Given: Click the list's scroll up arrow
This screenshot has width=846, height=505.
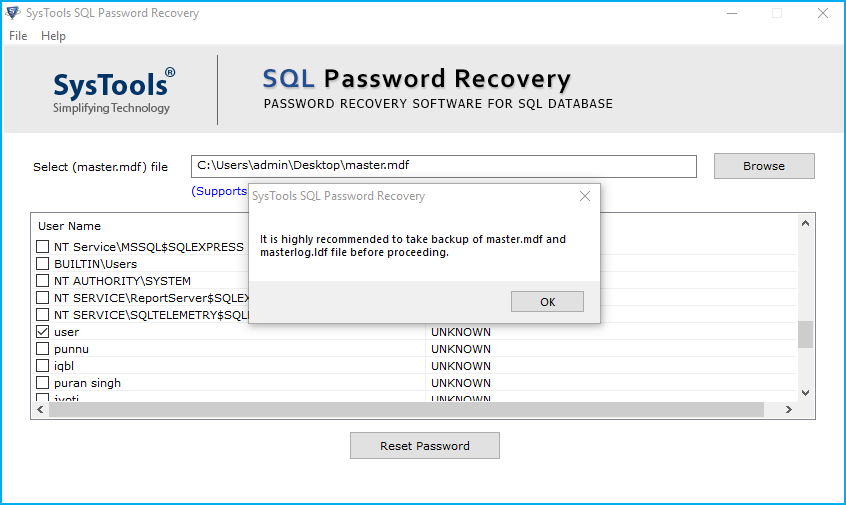Looking at the screenshot, I should tap(806, 223).
